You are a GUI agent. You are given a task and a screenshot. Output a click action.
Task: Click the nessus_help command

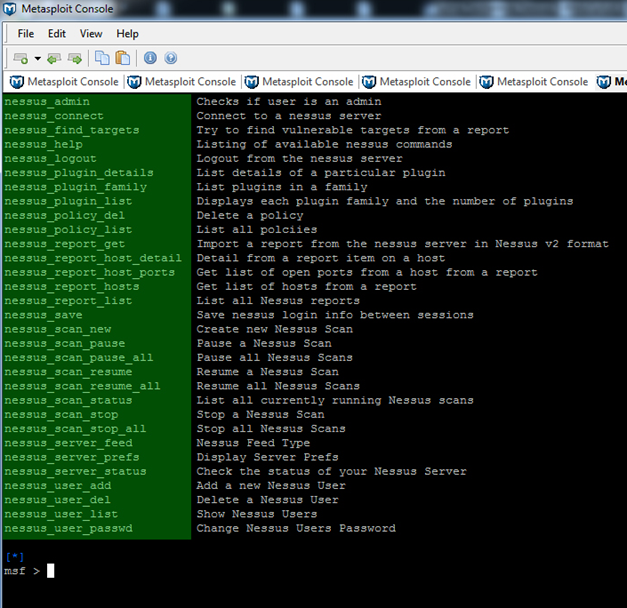44,144
